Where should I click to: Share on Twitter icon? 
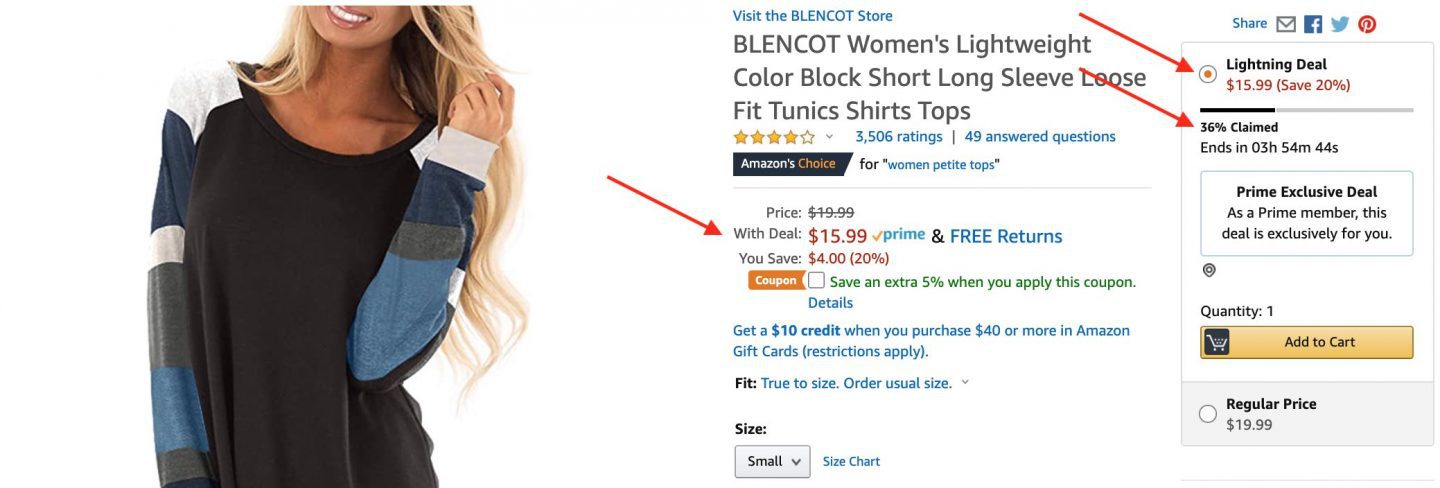point(1340,24)
